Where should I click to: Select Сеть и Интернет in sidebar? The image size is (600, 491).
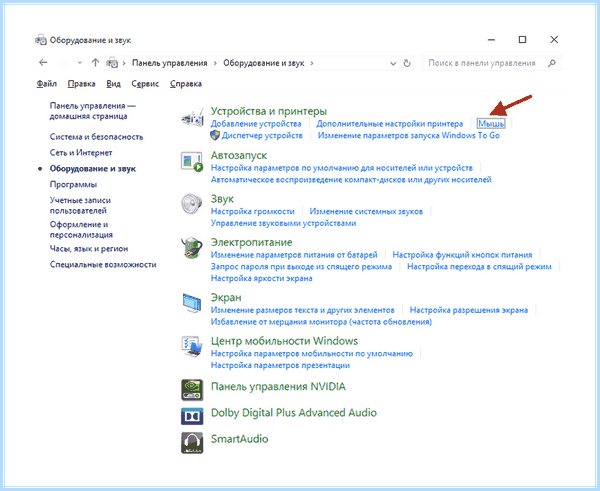coord(81,153)
